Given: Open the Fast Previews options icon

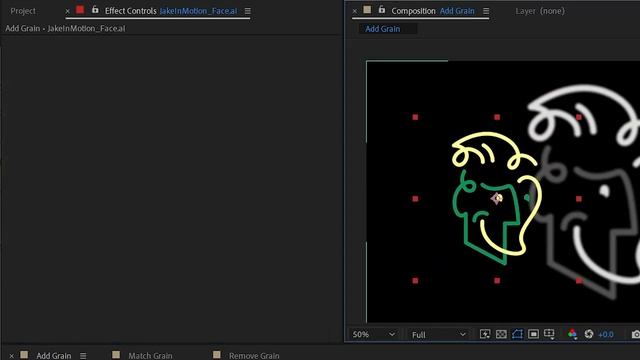Looking at the screenshot, I should click(x=485, y=334).
